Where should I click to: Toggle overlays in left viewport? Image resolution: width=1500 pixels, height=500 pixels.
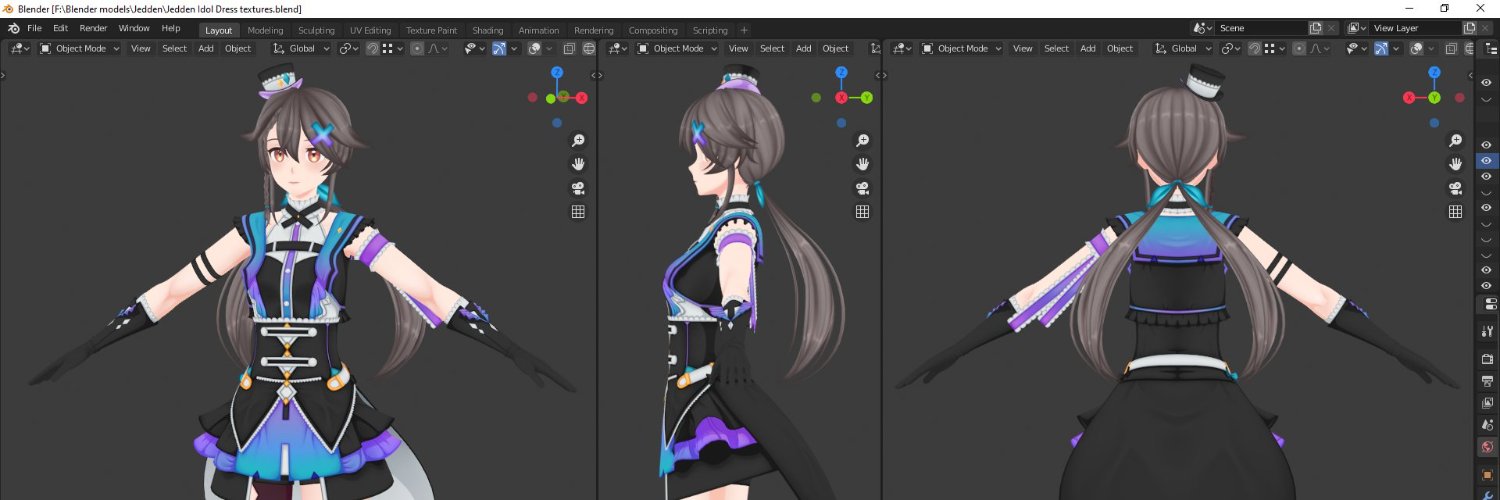click(534, 48)
